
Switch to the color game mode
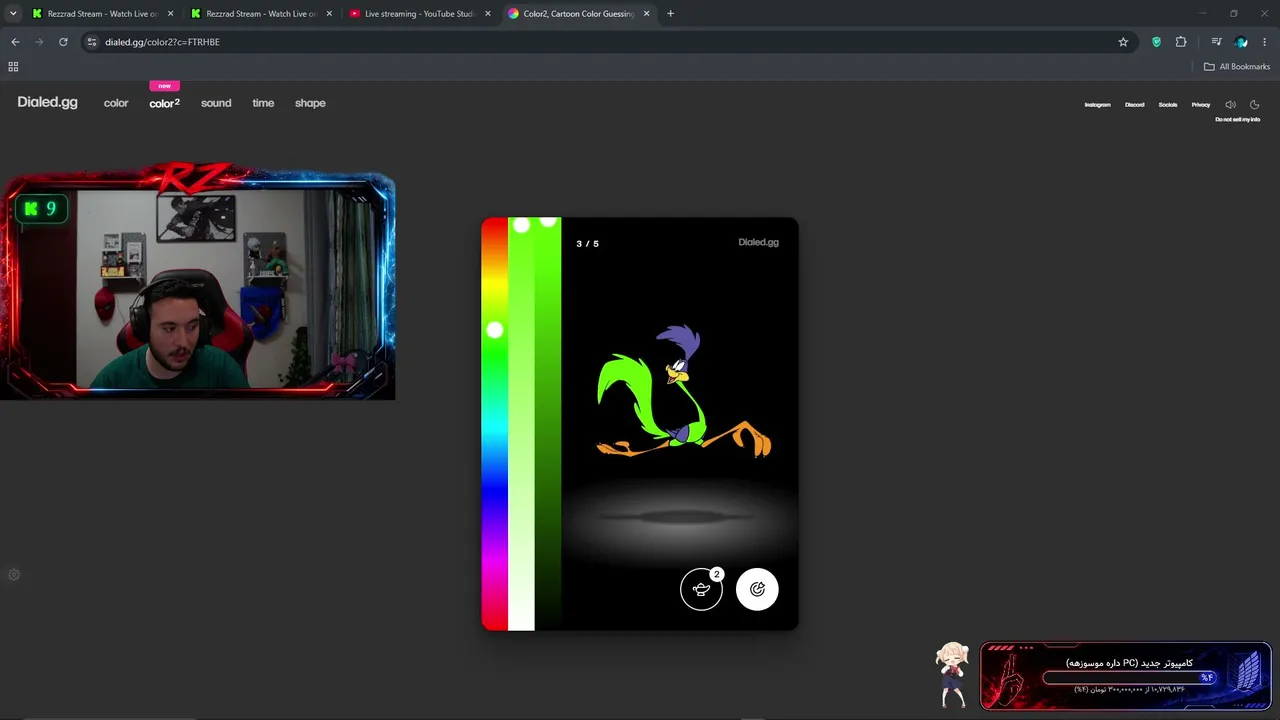click(x=116, y=103)
